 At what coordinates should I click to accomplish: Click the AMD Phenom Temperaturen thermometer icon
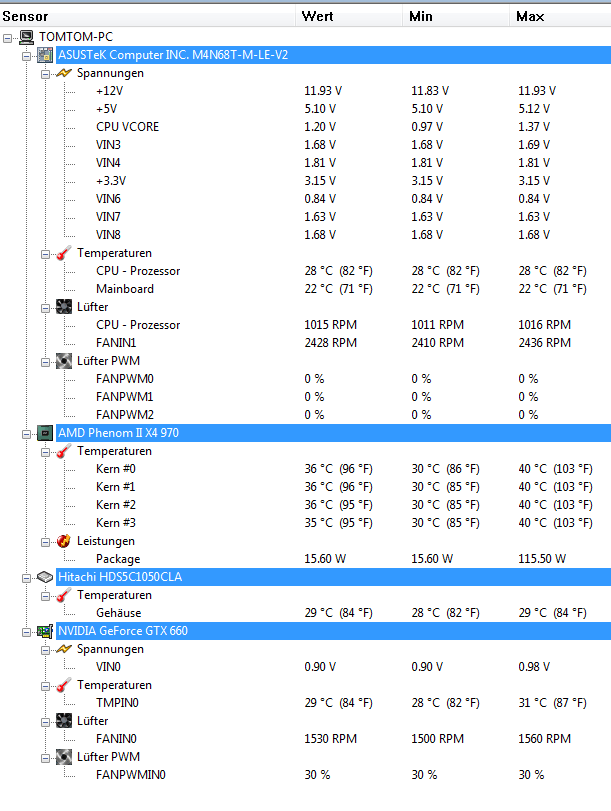point(64,451)
